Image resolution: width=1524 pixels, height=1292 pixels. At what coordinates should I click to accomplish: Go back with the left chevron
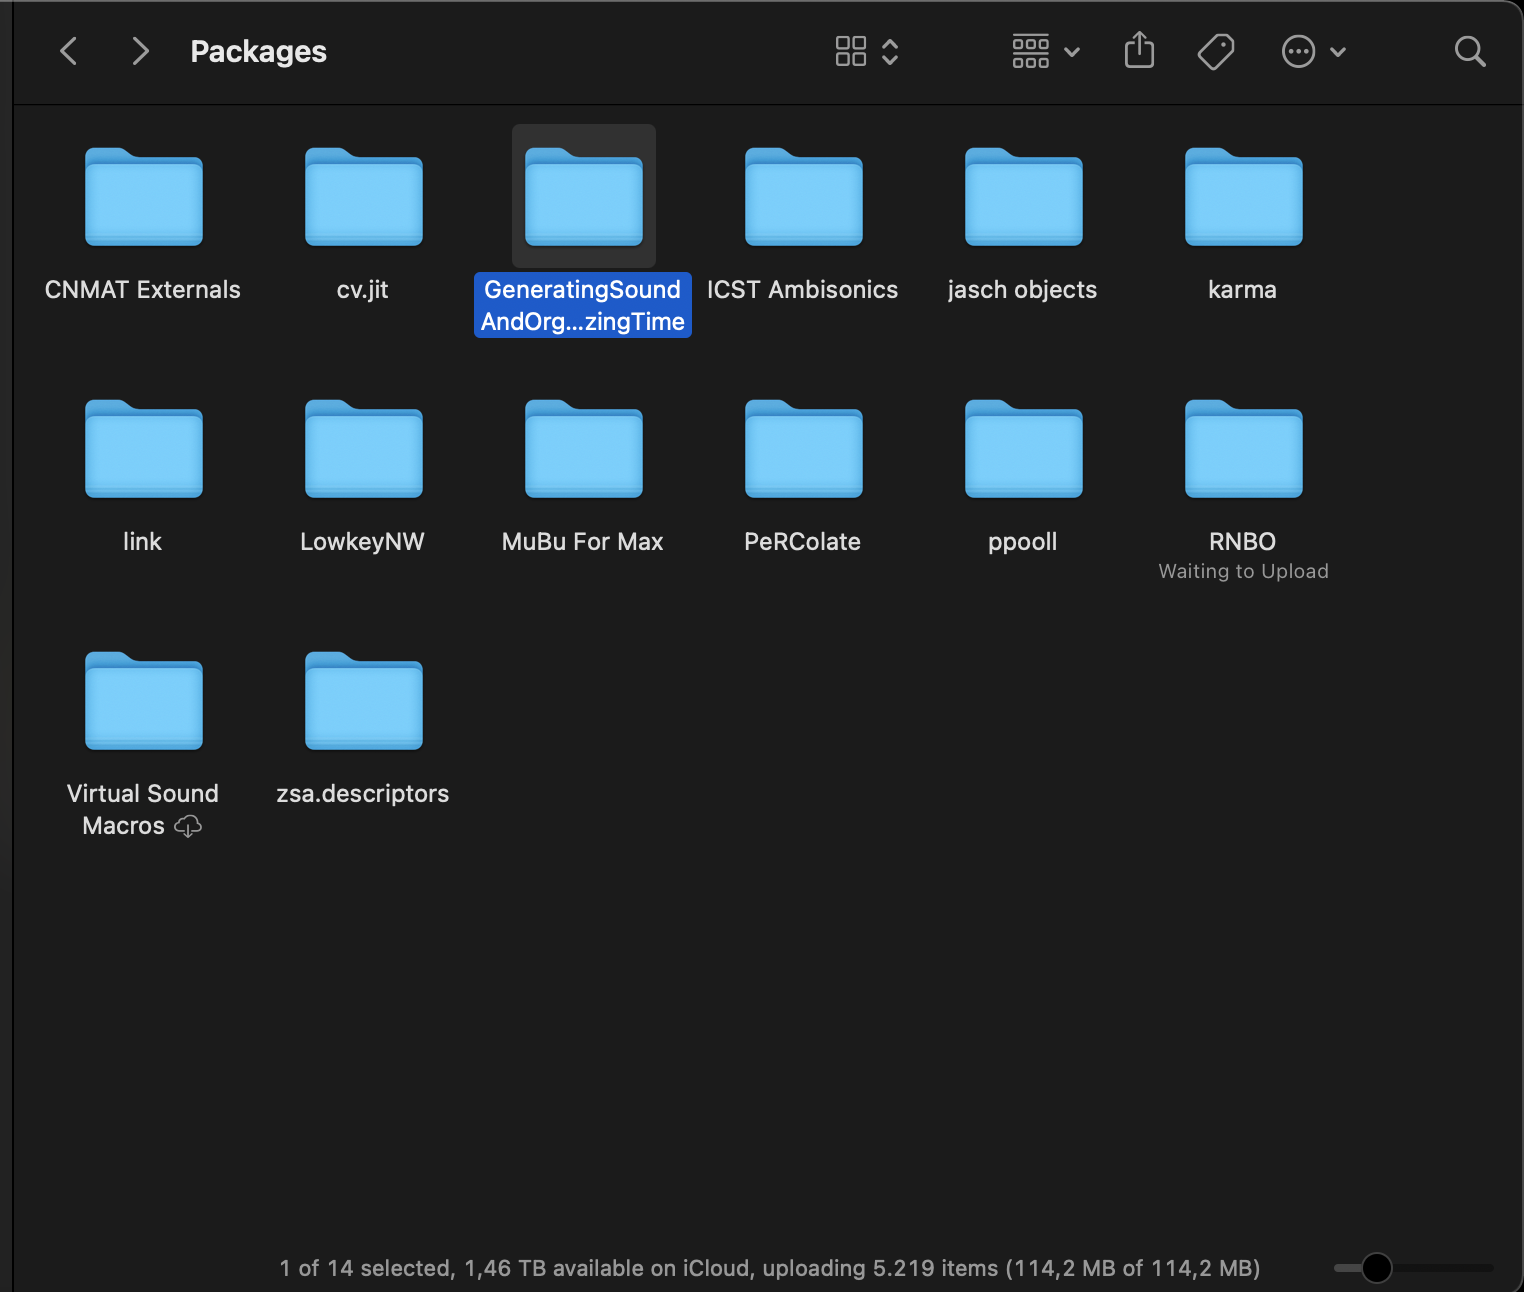pos(69,51)
